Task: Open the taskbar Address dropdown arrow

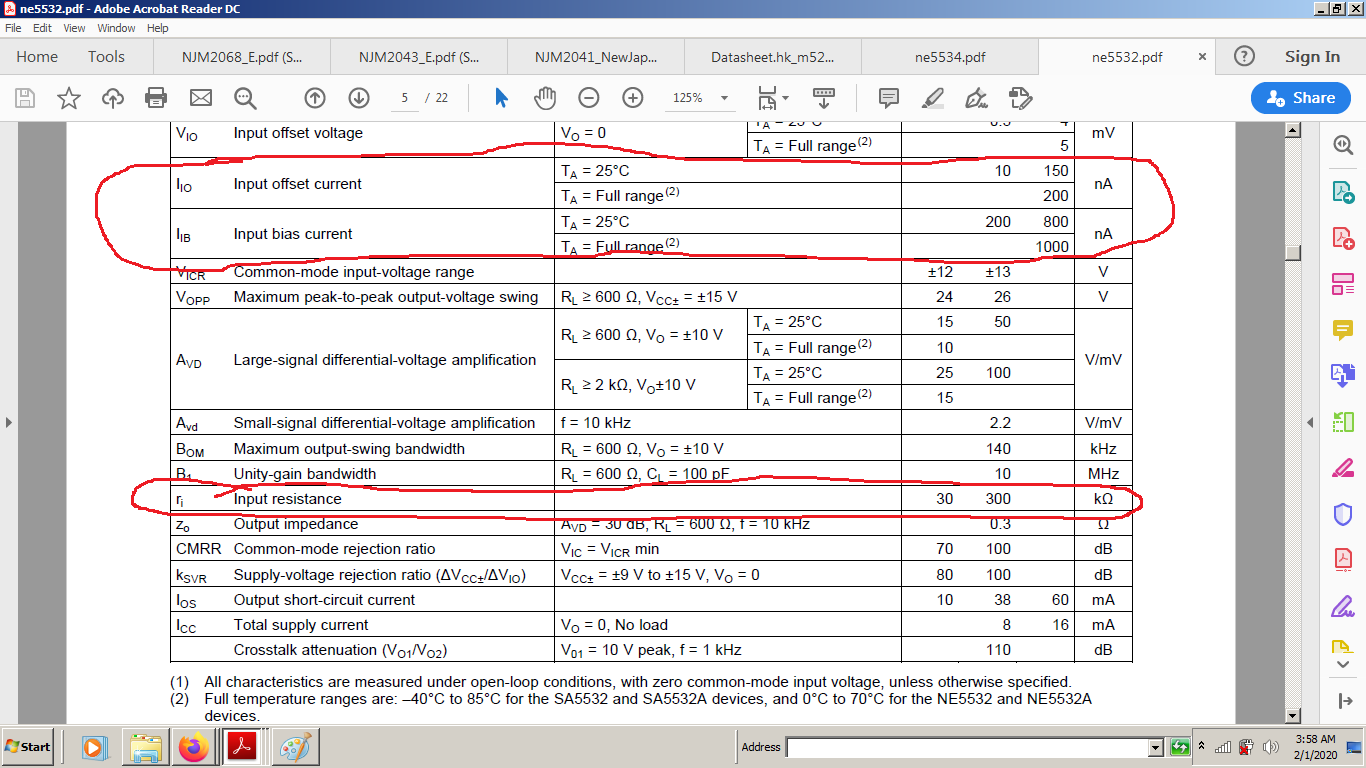Action: (x=1156, y=747)
